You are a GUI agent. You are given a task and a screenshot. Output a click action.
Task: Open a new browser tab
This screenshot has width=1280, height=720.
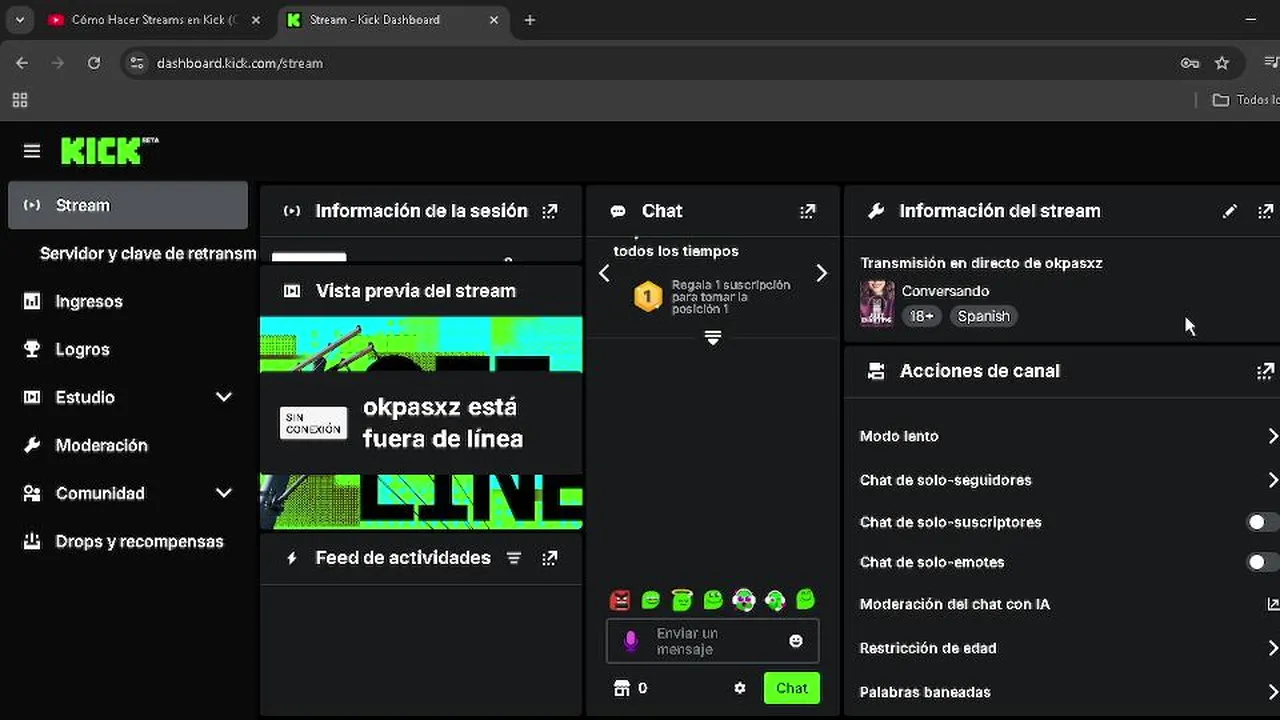530,20
